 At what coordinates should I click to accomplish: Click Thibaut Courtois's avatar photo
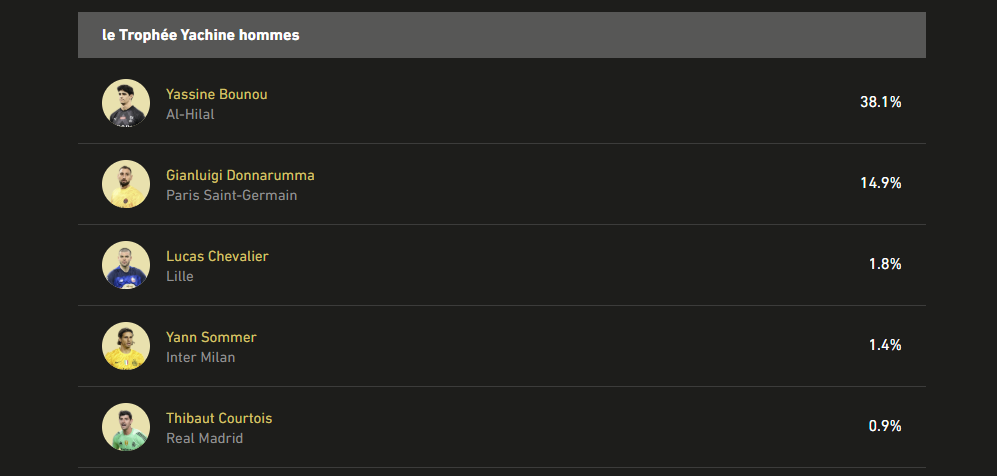point(126,427)
